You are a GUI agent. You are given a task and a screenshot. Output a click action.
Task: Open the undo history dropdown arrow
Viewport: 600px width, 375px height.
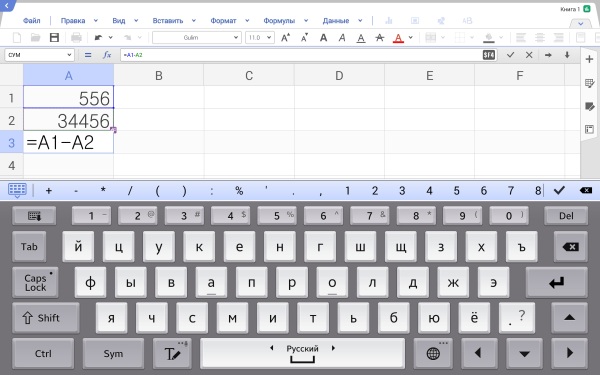click(x=111, y=38)
